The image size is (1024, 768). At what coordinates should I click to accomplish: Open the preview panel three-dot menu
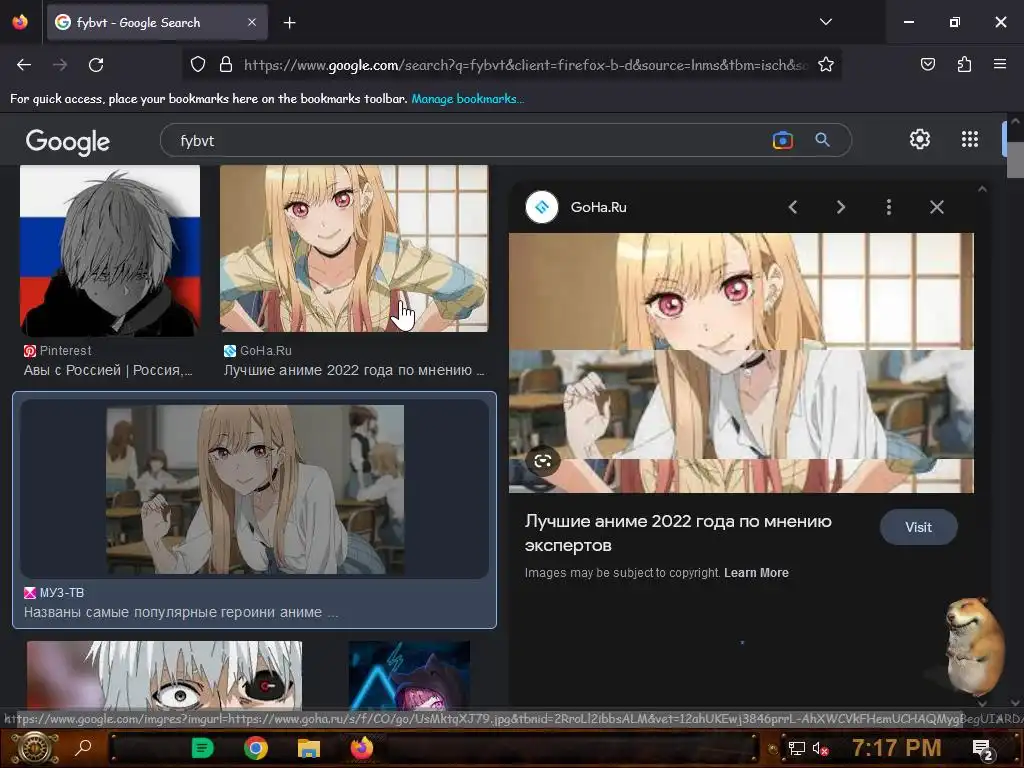coord(888,207)
